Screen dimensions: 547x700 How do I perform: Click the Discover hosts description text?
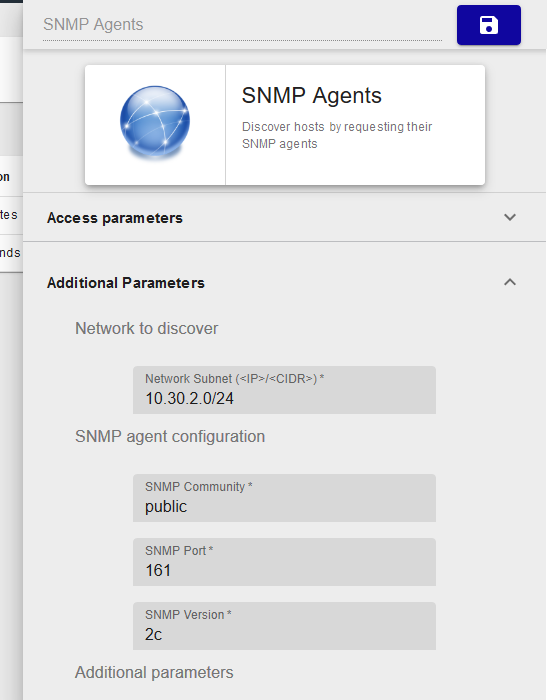[337, 135]
